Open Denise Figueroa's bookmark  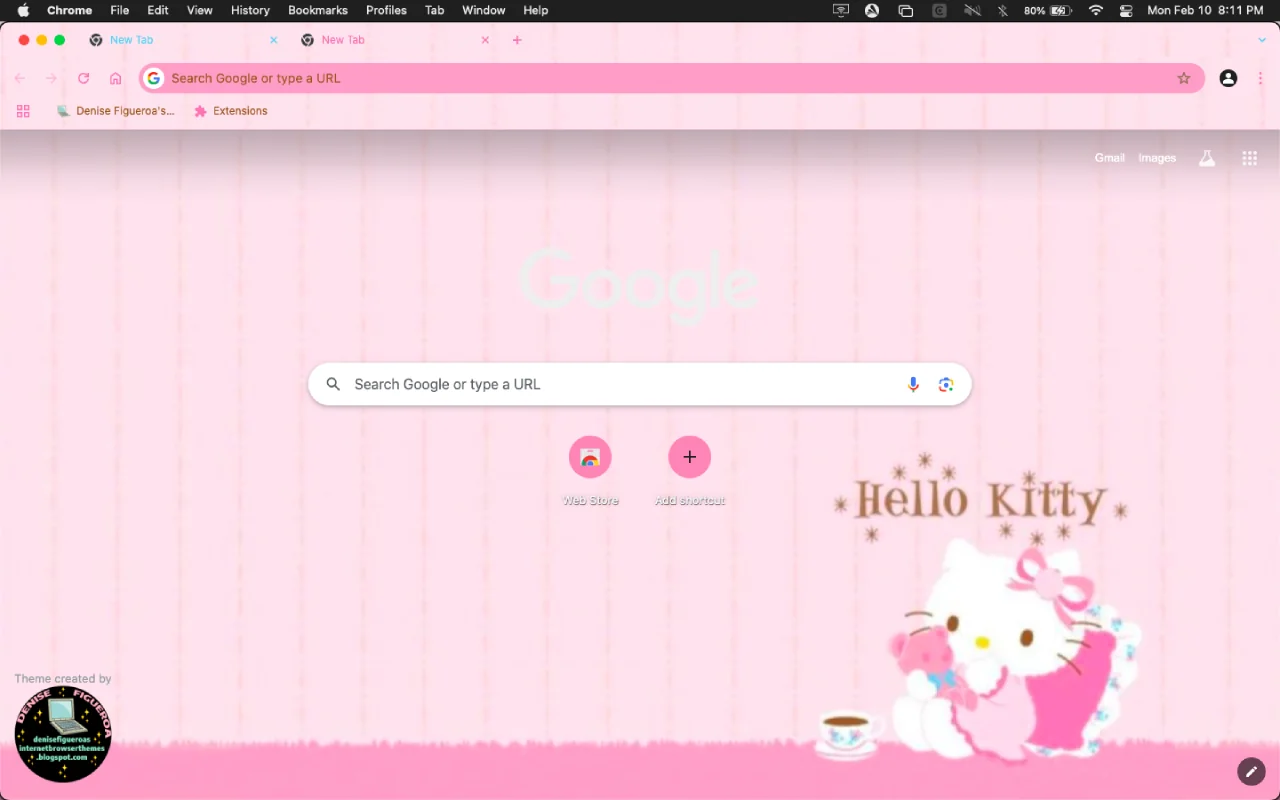(x=115, y=111)
